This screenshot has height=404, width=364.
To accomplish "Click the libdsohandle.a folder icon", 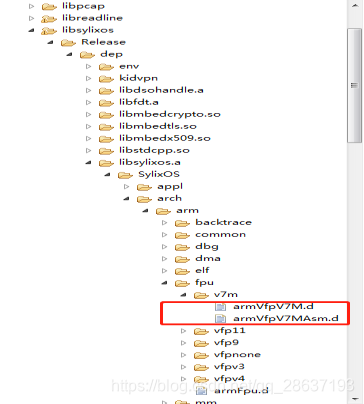I will [x=106, y=90].
